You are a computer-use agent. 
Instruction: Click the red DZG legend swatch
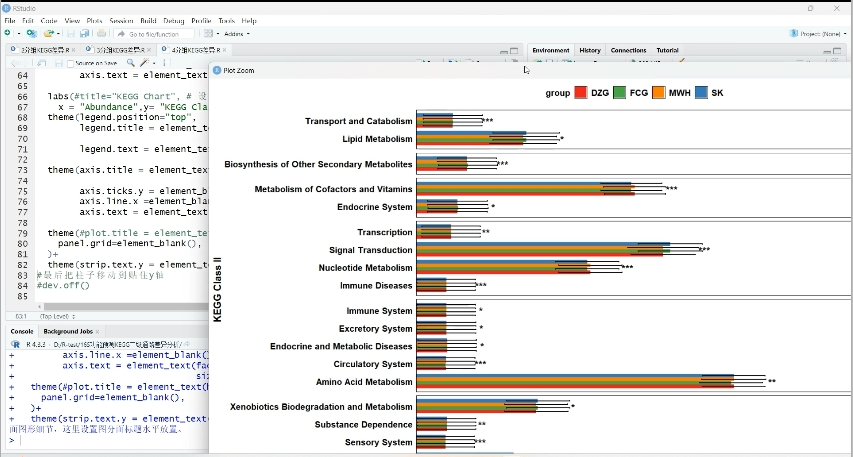581,92
